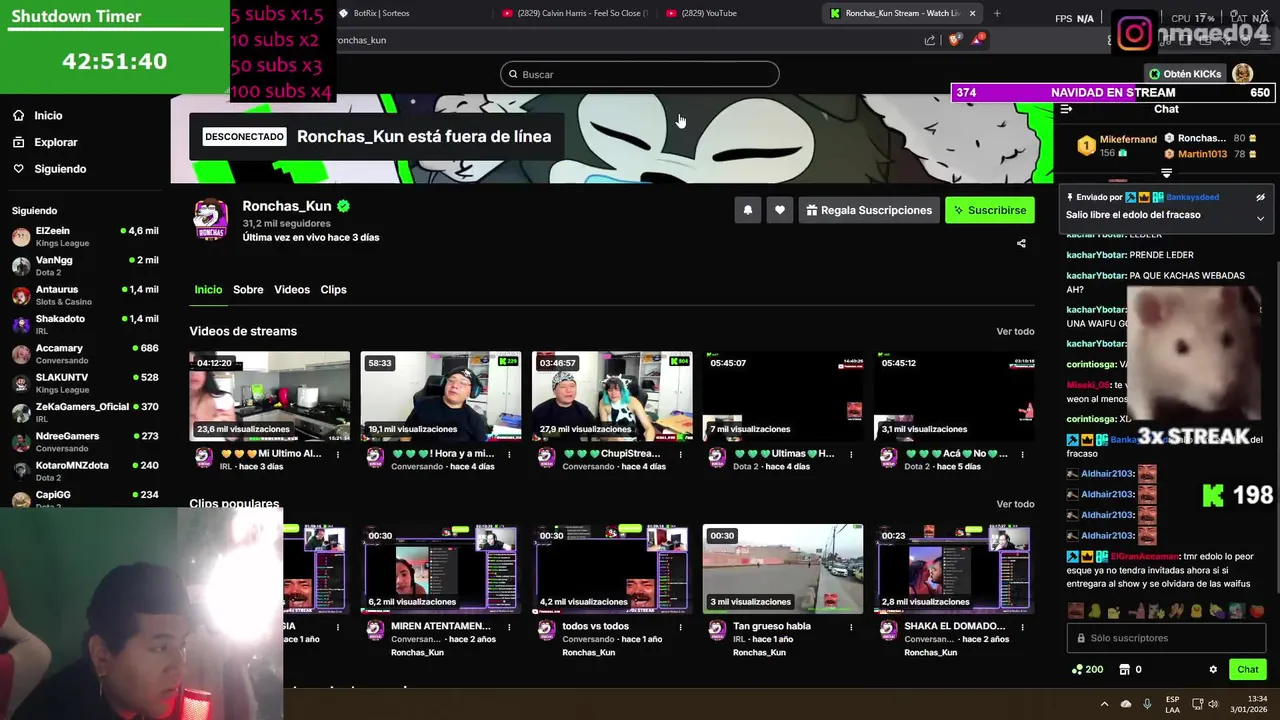The width and height of the screenshot is (1280, 720).
Task: Click the Windows microphone tray icon
Action: (x=1147, y=704)
